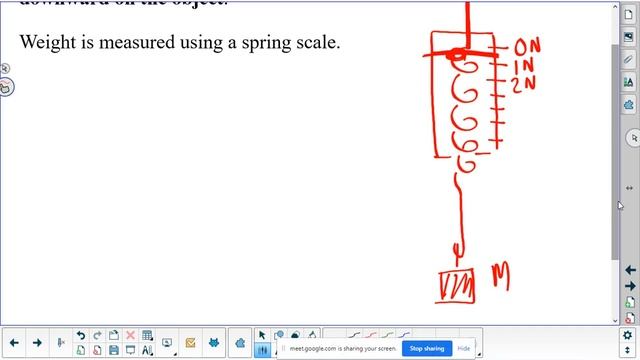Click the screen shade icon
640x360 pixels.
130,350
